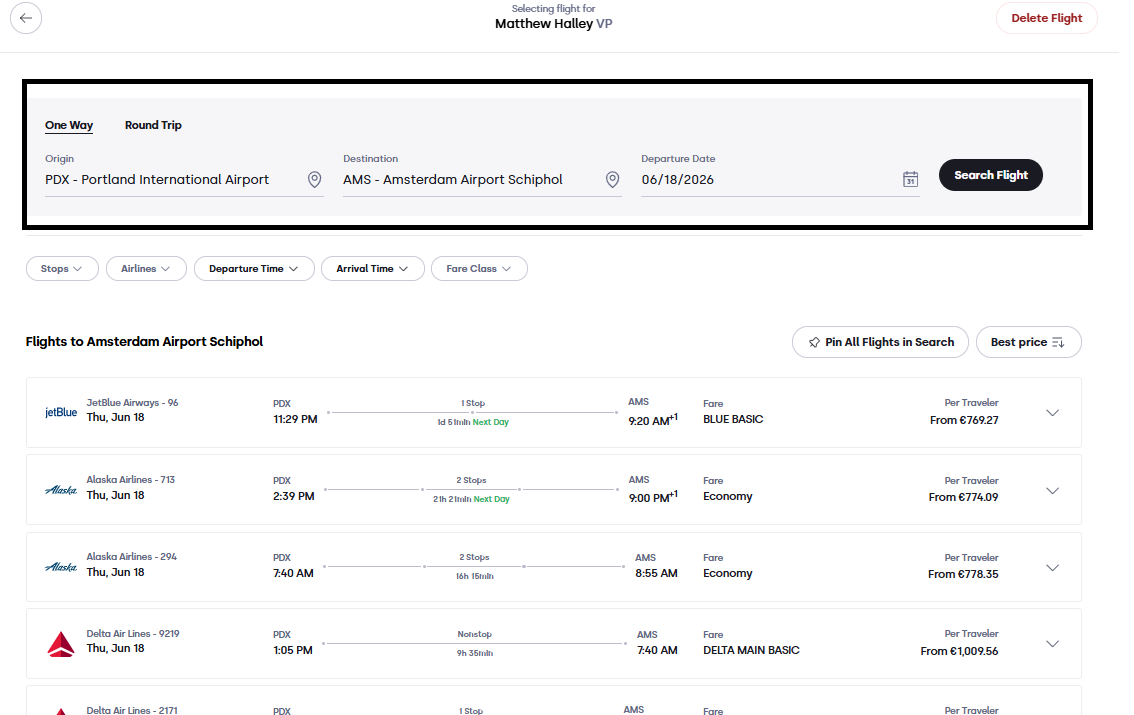Click the Alaska logo for flight 713

[x=61, y=490]
